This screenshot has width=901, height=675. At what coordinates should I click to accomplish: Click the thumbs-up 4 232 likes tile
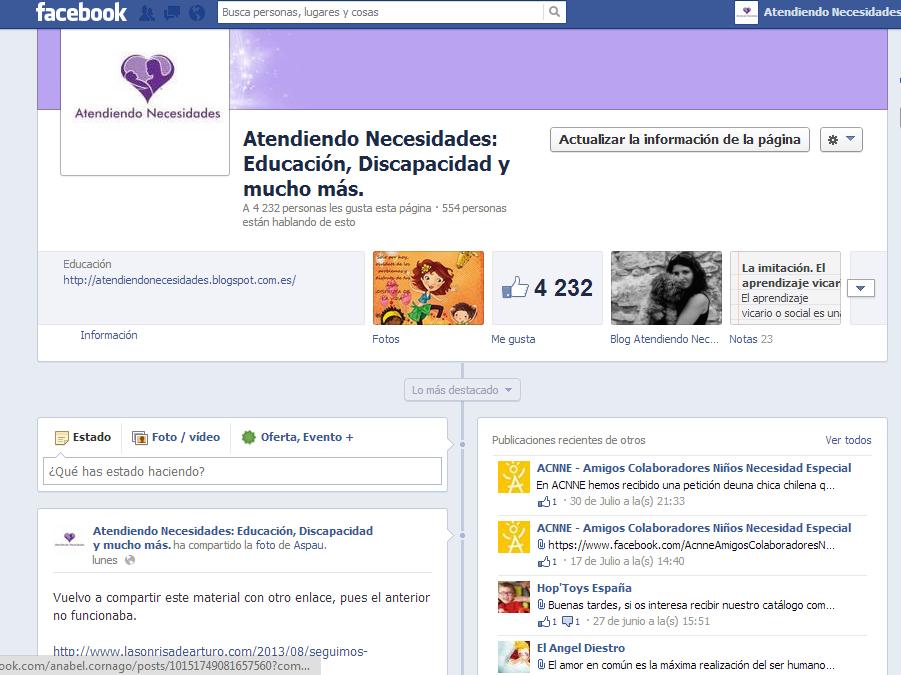(x=547, y=288)
